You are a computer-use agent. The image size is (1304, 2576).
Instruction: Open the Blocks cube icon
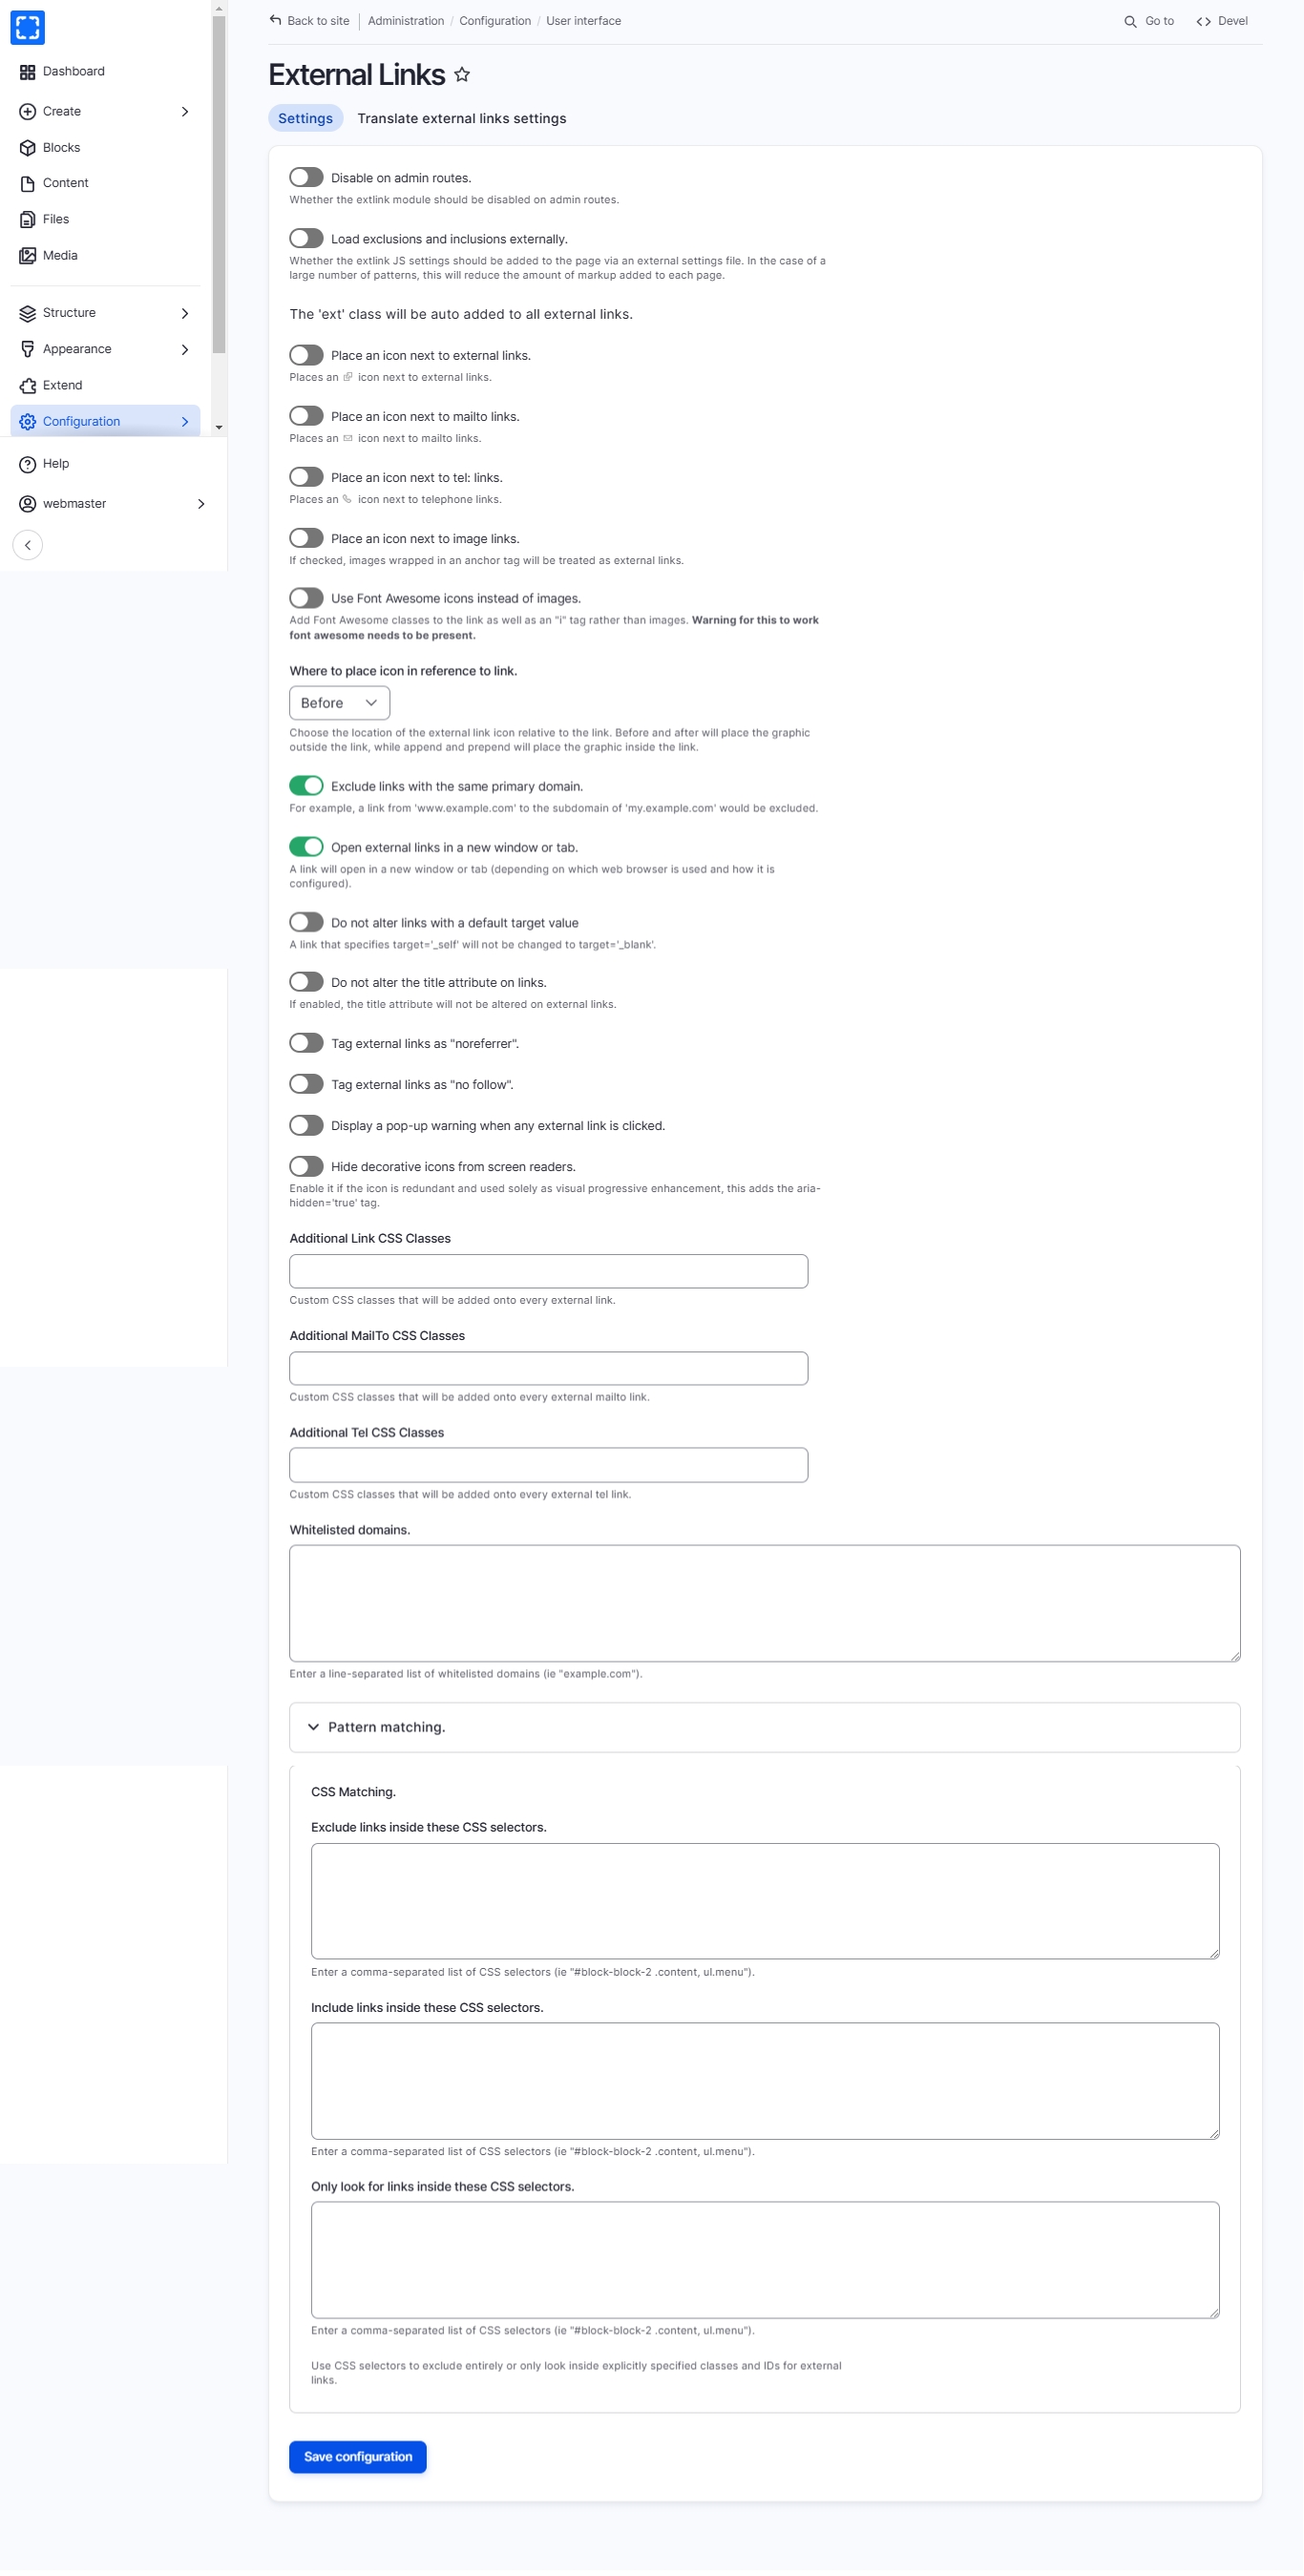coord(28,148)
